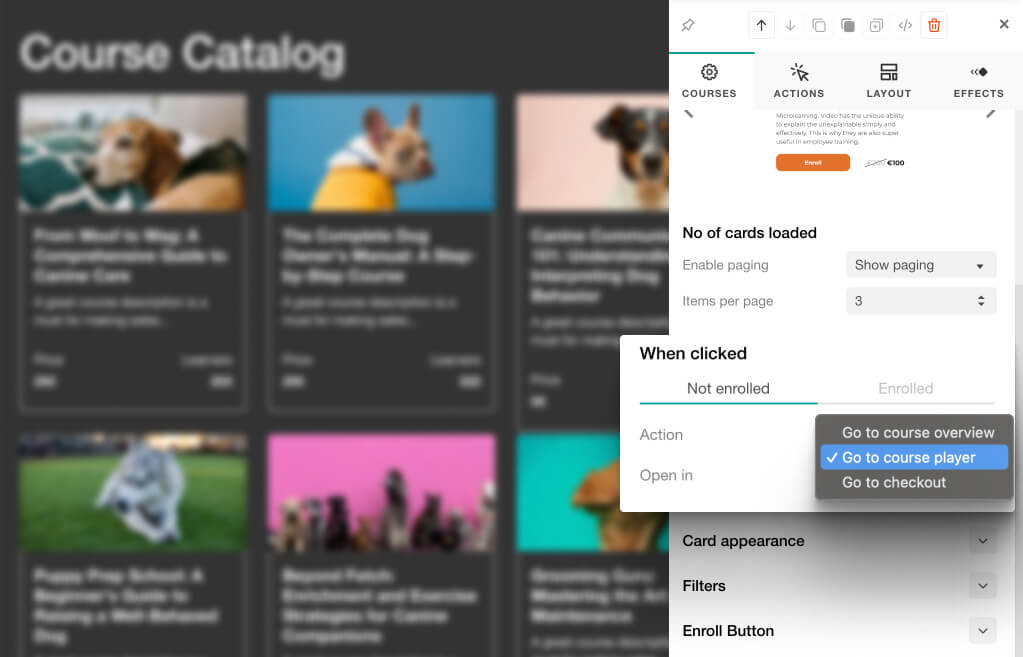Click the When clicked heading
This screenshot has height=657, width=1023.
tap(693, 354)
